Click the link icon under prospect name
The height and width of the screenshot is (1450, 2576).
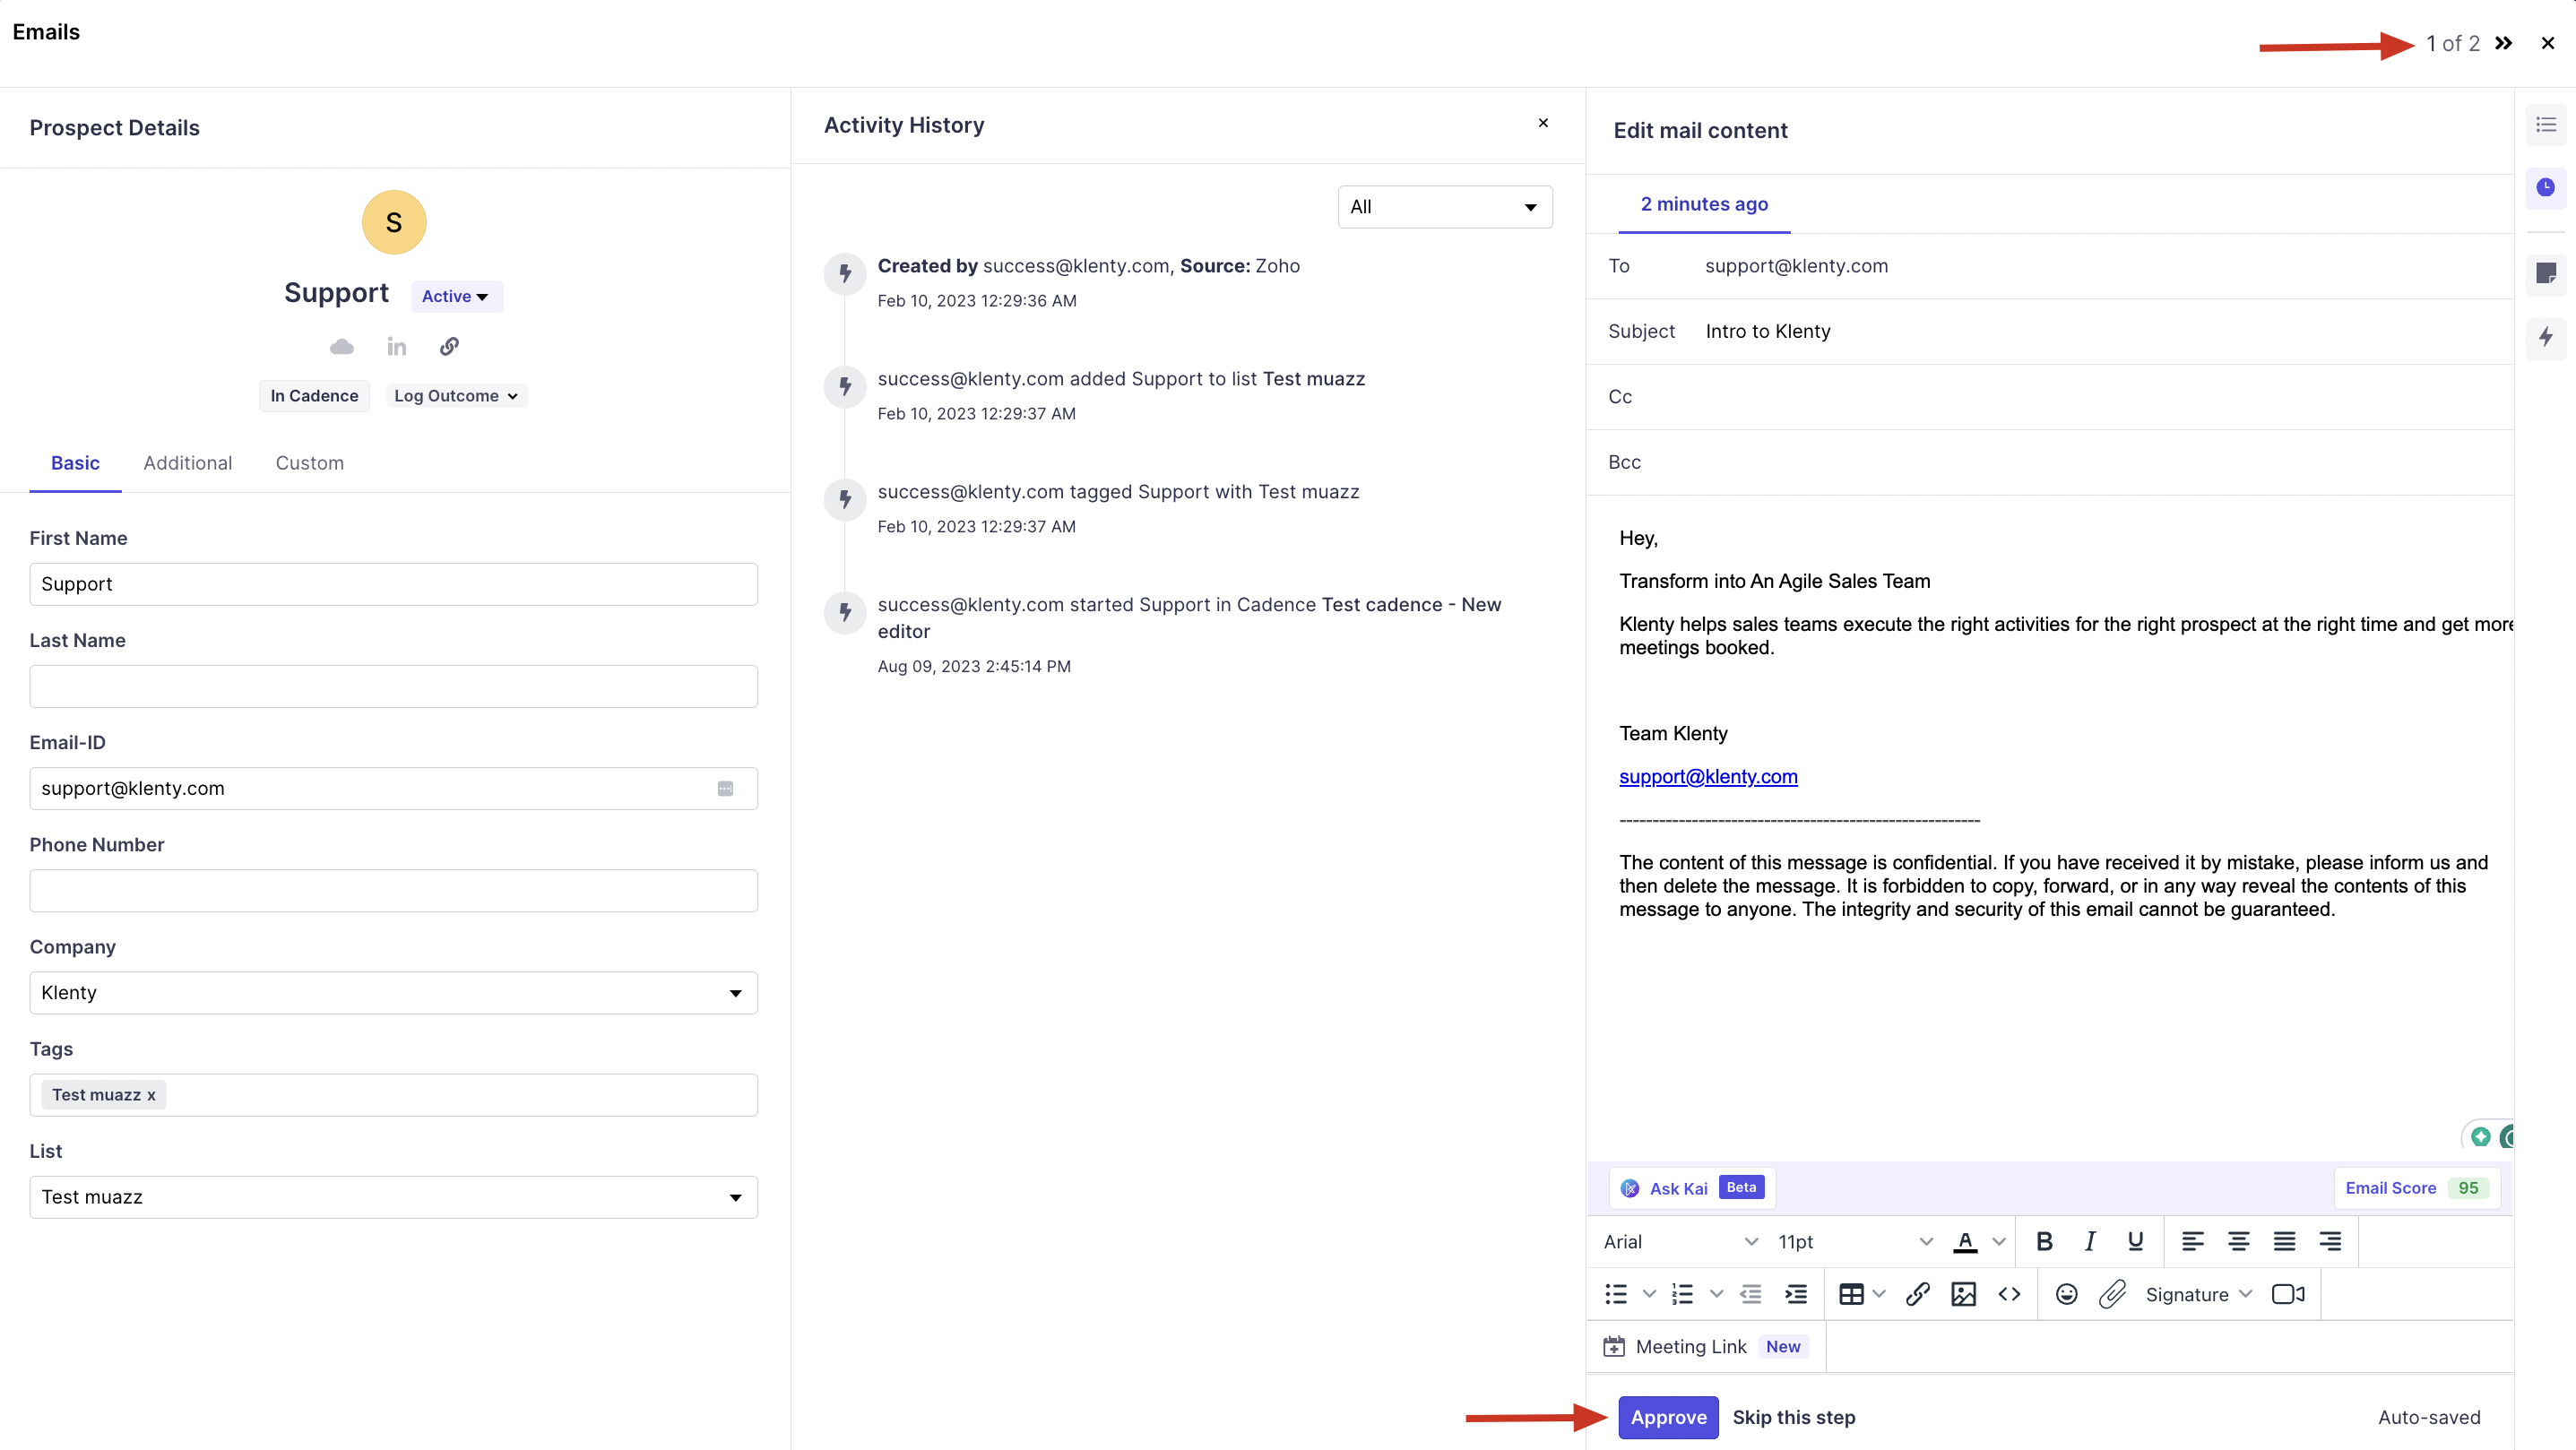pos(449,346)
